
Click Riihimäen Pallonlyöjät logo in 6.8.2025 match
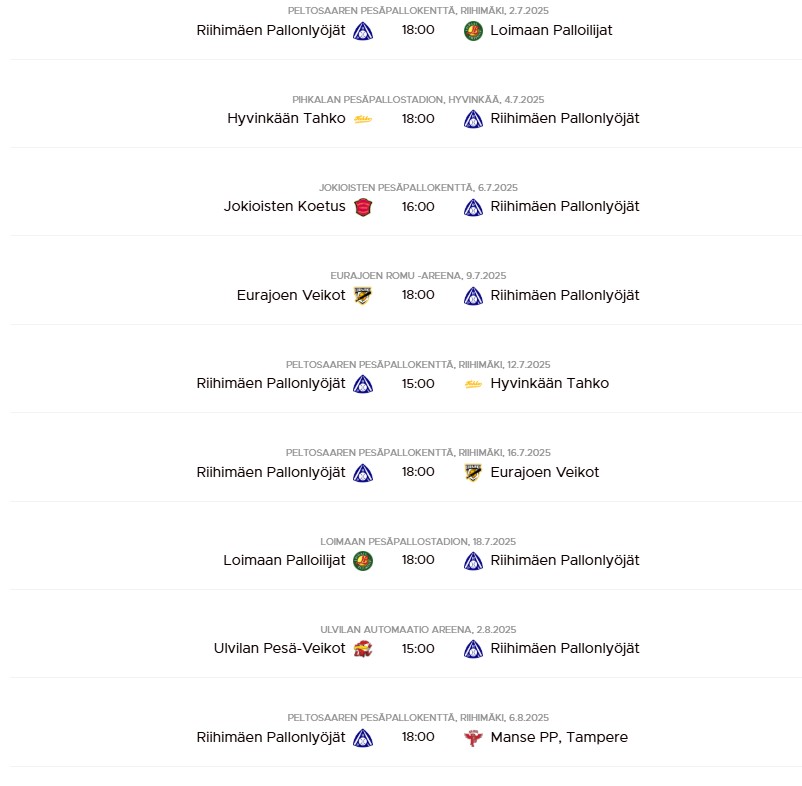click(x=363, y=737)
